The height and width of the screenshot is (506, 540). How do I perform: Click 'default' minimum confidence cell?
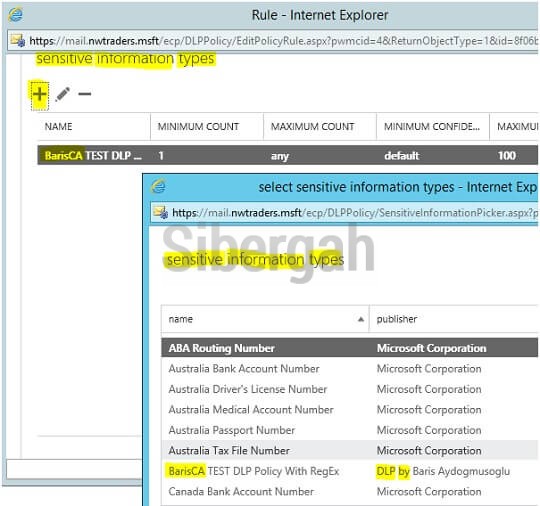402,156
